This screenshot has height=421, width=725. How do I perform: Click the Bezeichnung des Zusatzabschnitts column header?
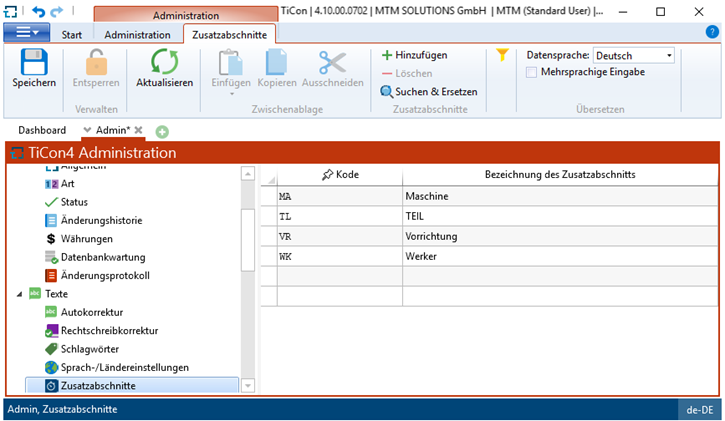pos(560,175)
